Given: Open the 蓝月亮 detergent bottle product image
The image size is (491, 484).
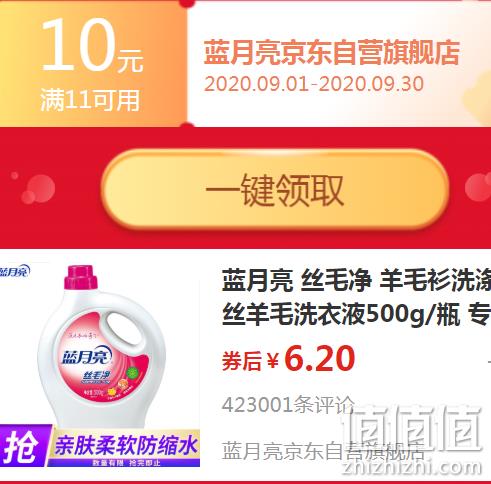Looking at the screenshot, I should click(100, 345).
